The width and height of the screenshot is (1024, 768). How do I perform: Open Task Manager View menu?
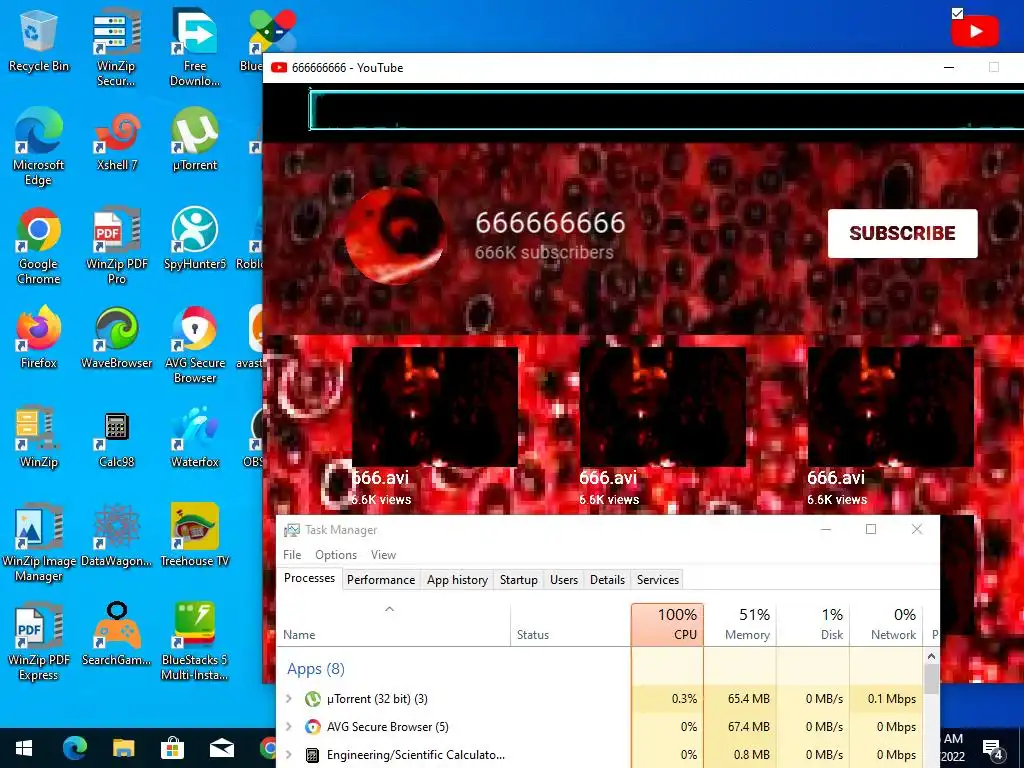pyautogui.click(x=383, y=554)
